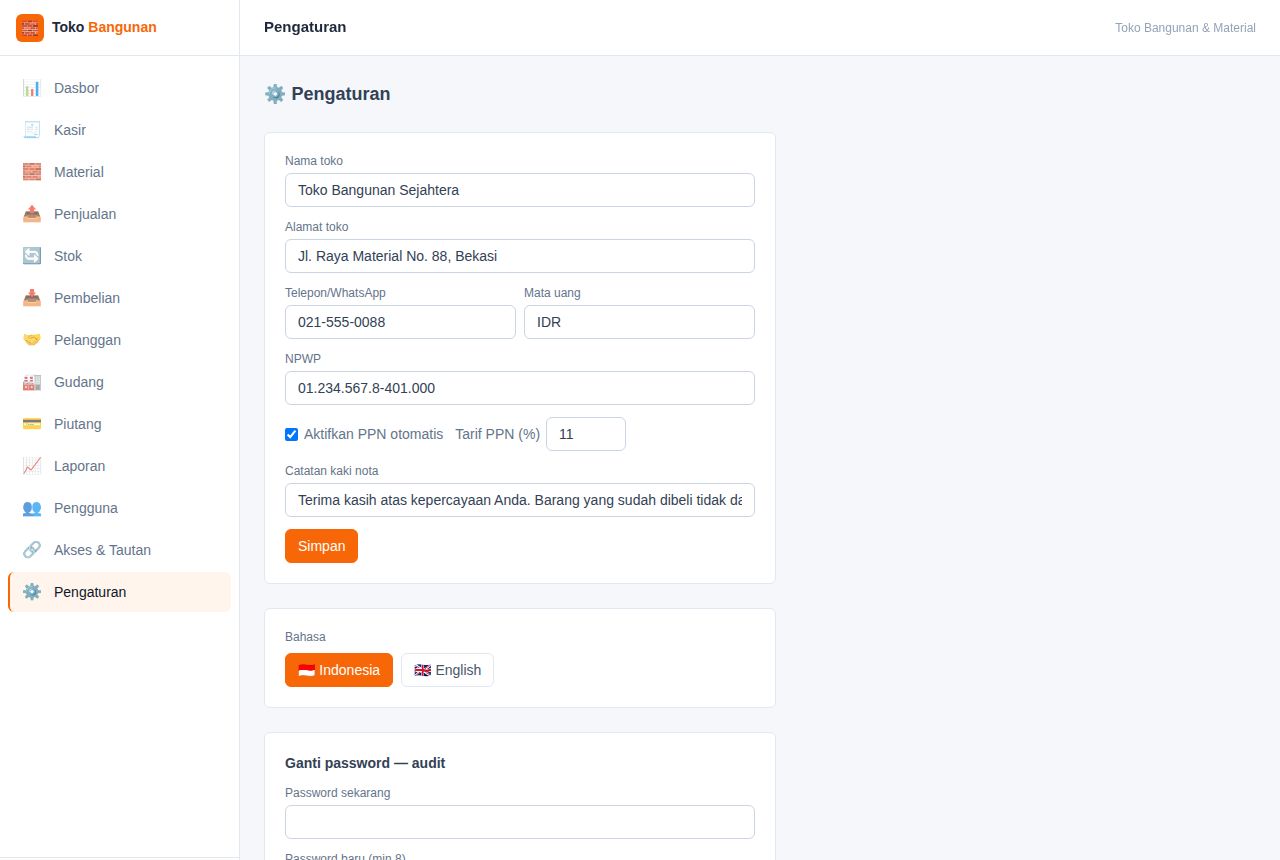Click the Kasir receipt icon
The height and width of the screenshot is (860, 1280).
pyautogui.click(x=32, y=130)
